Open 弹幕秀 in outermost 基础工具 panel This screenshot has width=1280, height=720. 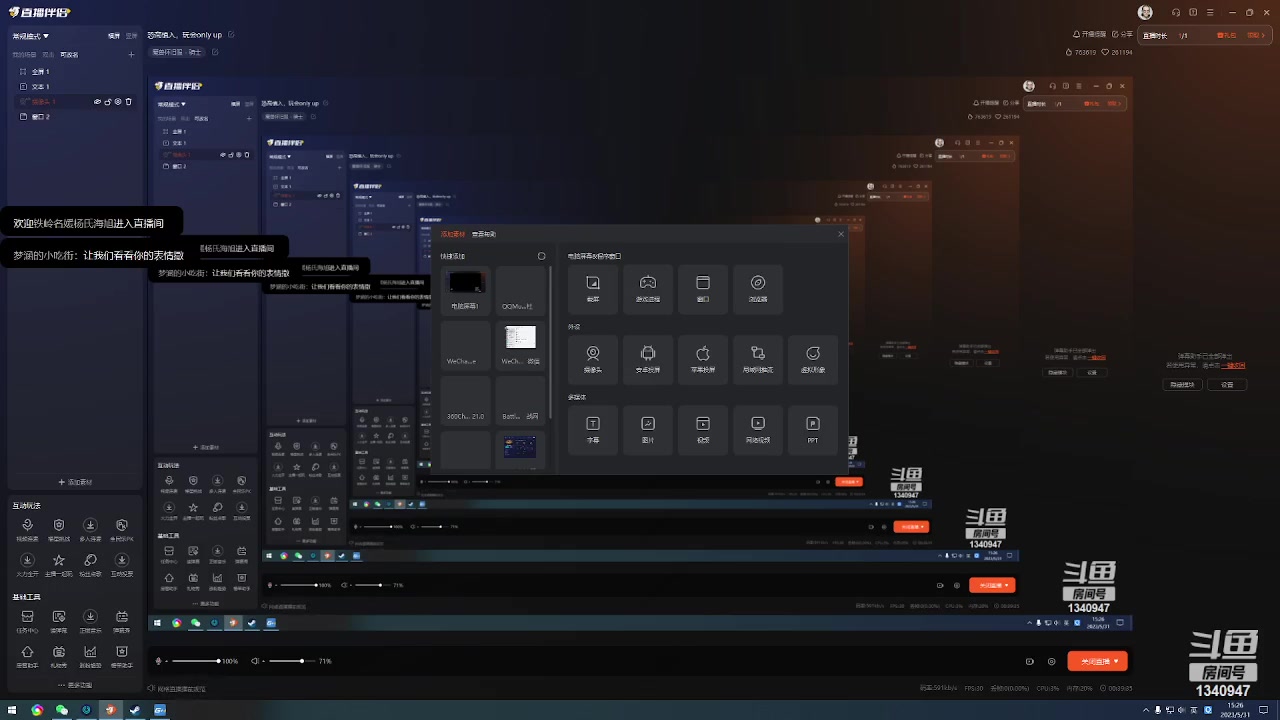point(122,621)
